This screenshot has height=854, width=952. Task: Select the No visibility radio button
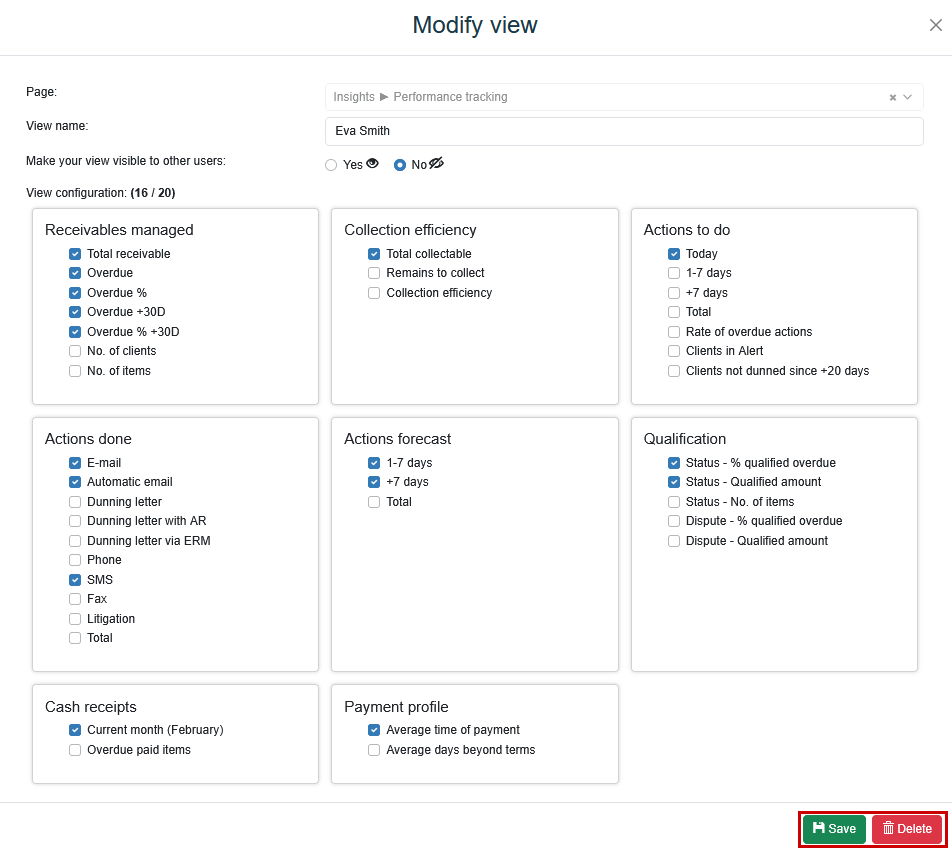(400, 165)
